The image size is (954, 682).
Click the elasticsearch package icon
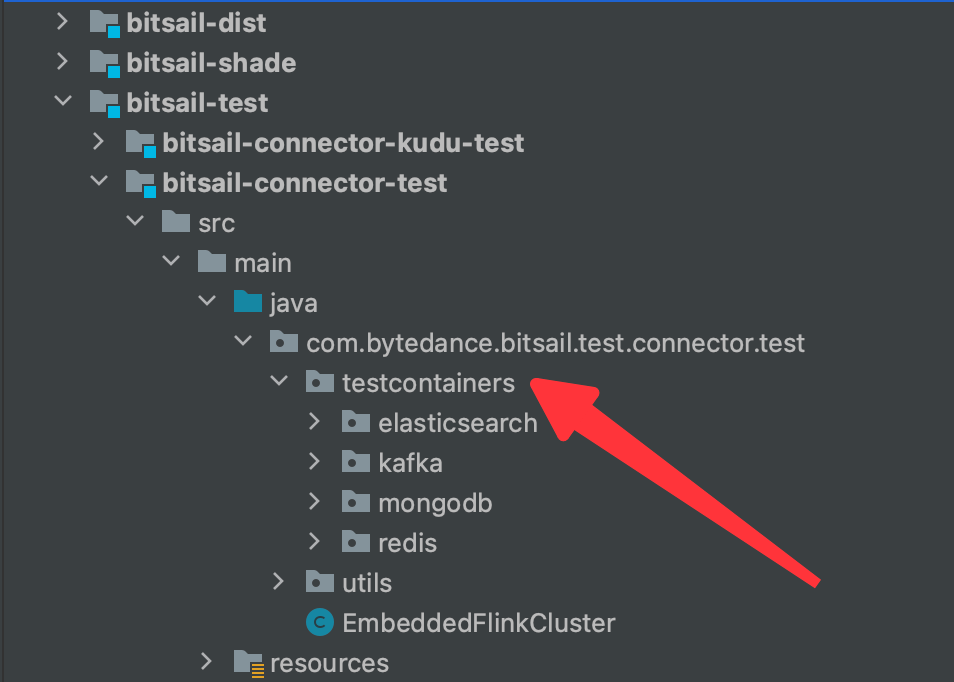pyautogui.click(x=356, y=423)
